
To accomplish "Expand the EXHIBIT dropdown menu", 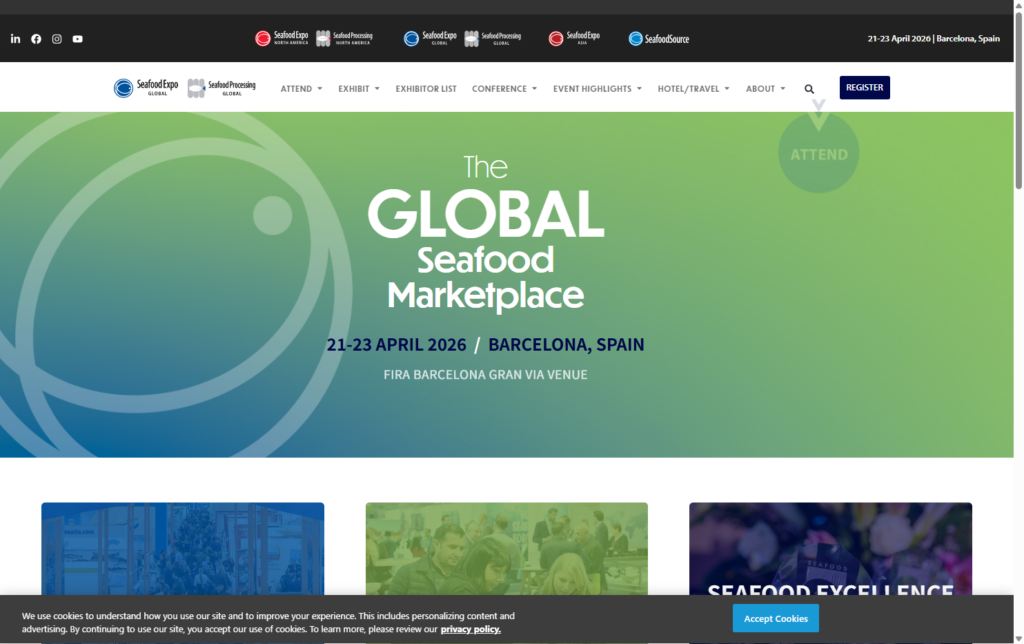I will pos(358,88).
